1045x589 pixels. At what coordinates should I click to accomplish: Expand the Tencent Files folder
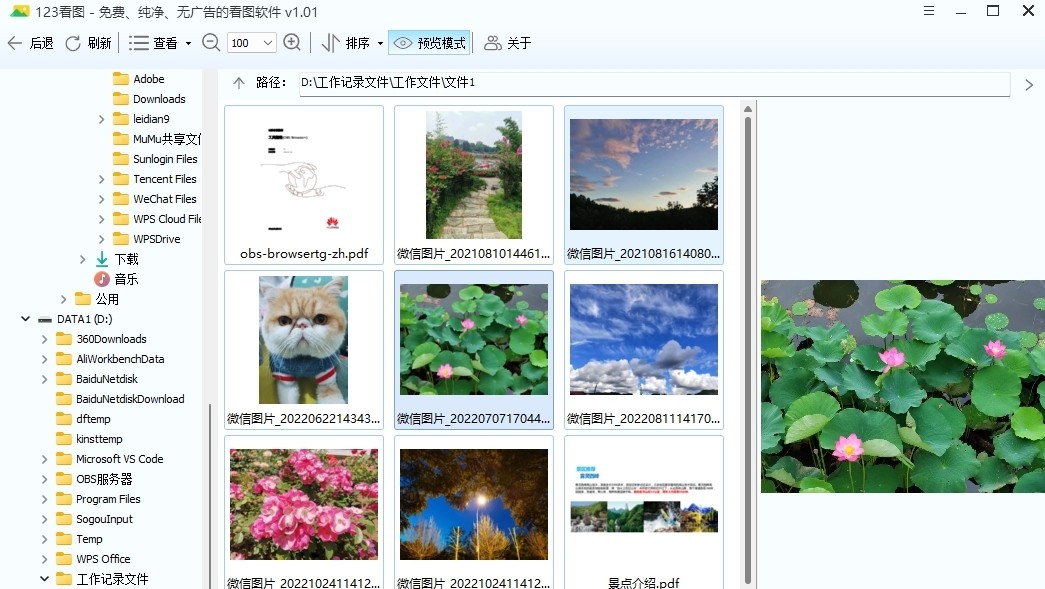pos(101,179)
